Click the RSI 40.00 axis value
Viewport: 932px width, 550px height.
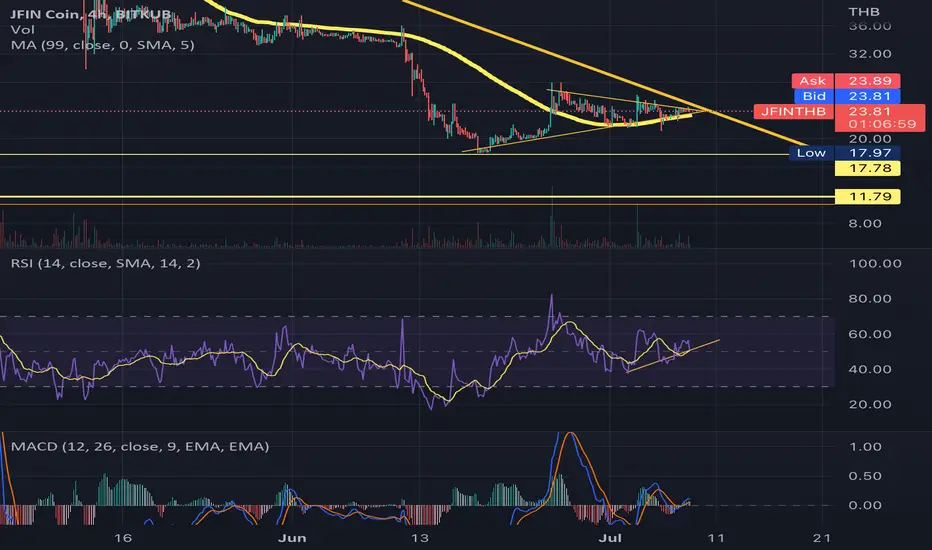click(870, 369)
